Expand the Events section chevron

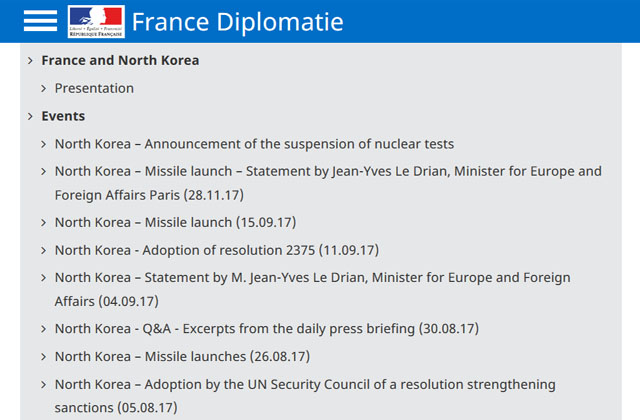pos(31,117)
